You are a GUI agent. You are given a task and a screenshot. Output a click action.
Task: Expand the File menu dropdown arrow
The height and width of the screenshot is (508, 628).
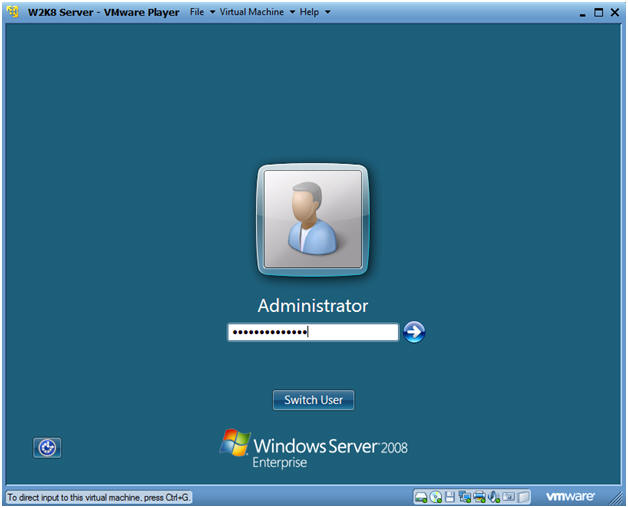(212, 12)
